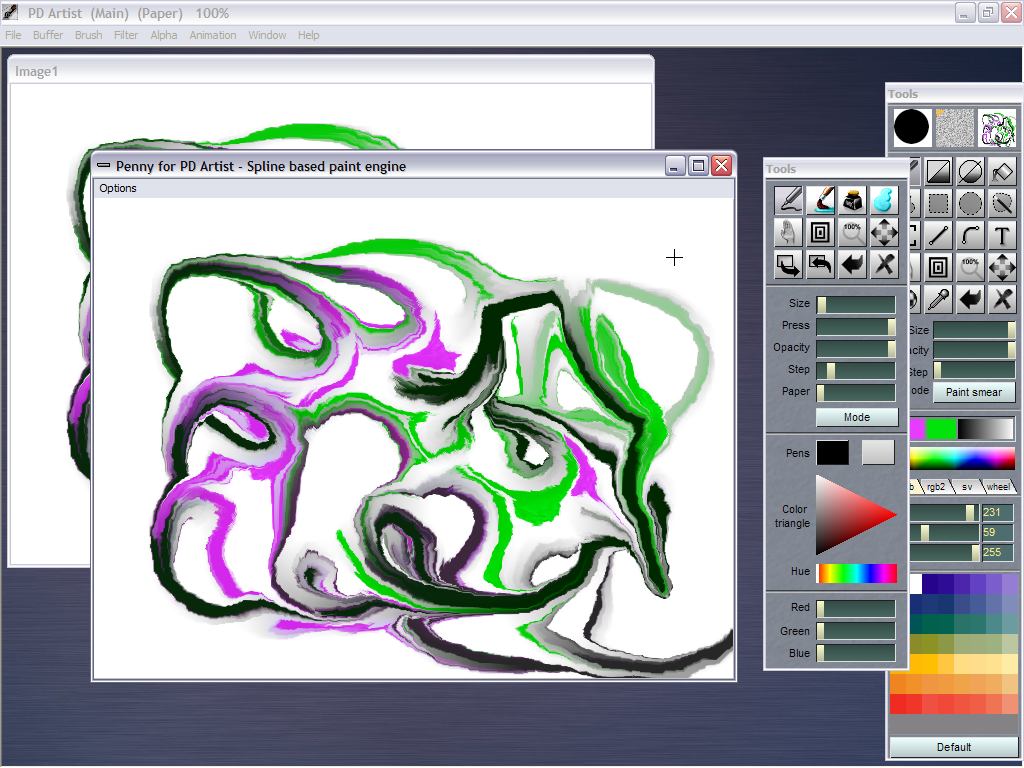Select the black pen swatch
Screen dimensions: 1024x768
click(832, 453)
